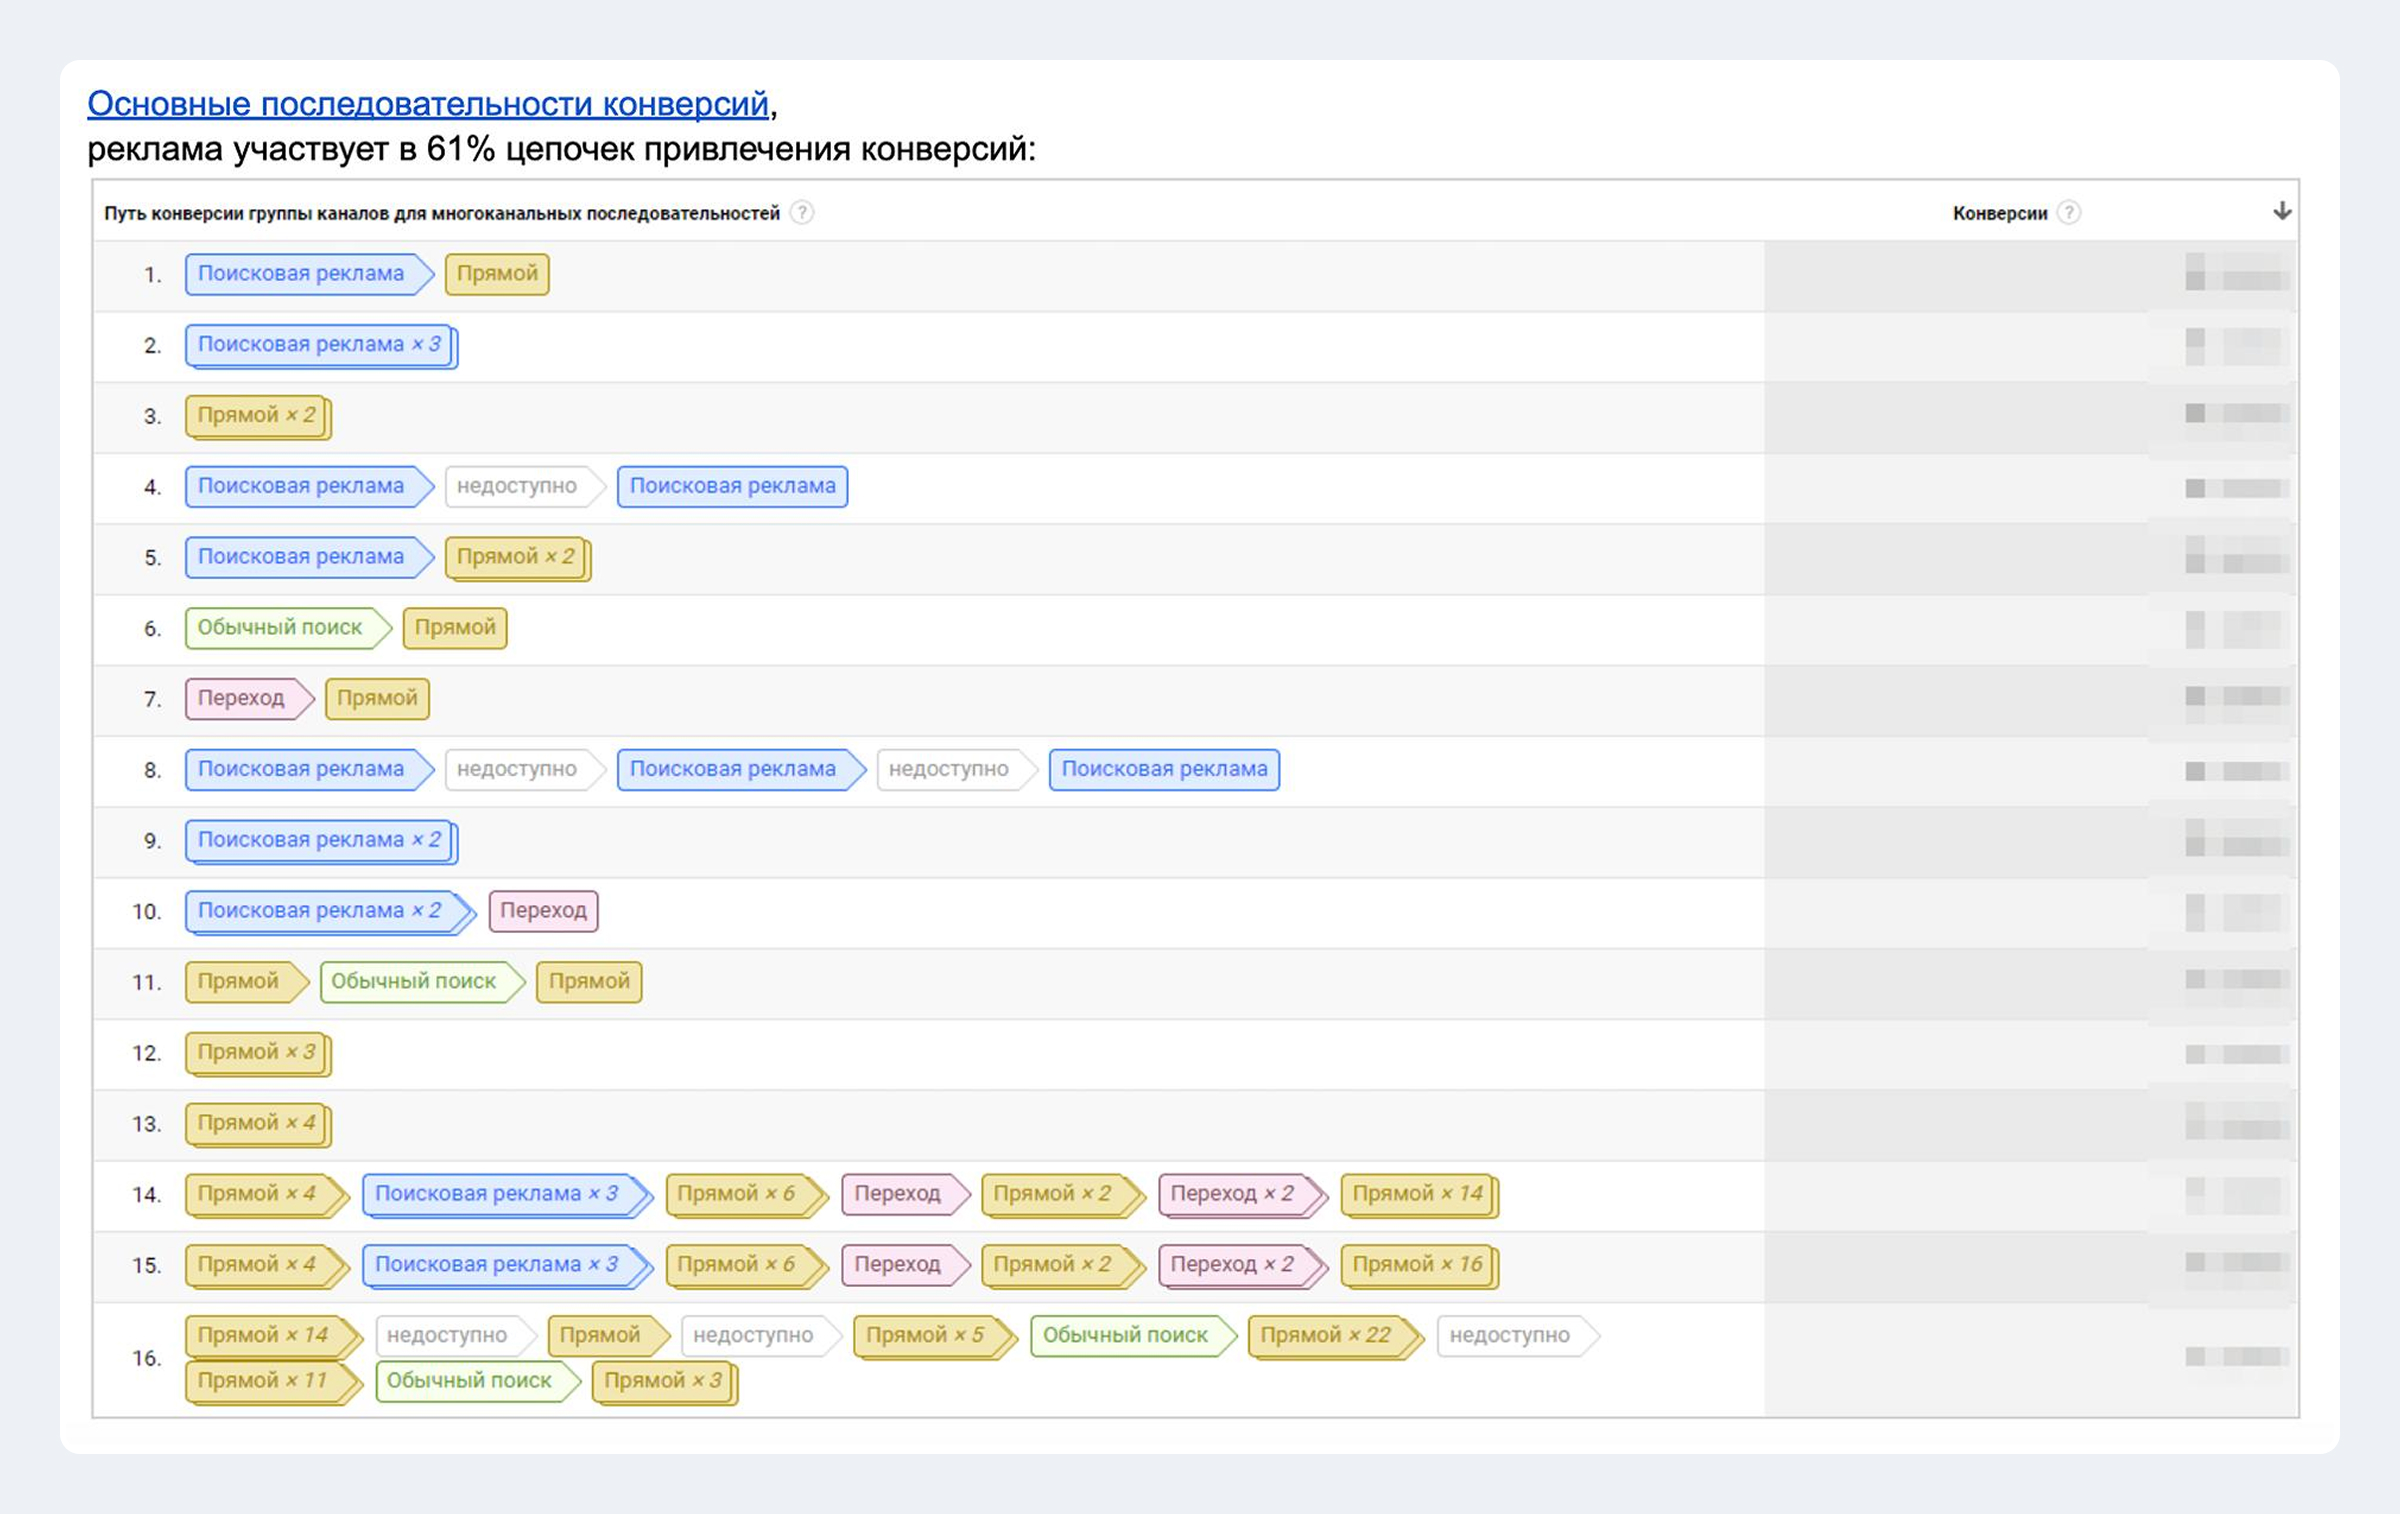
Task: Click 'Обычный поиск' chip in row 11
Action: [x=413, y=982]
